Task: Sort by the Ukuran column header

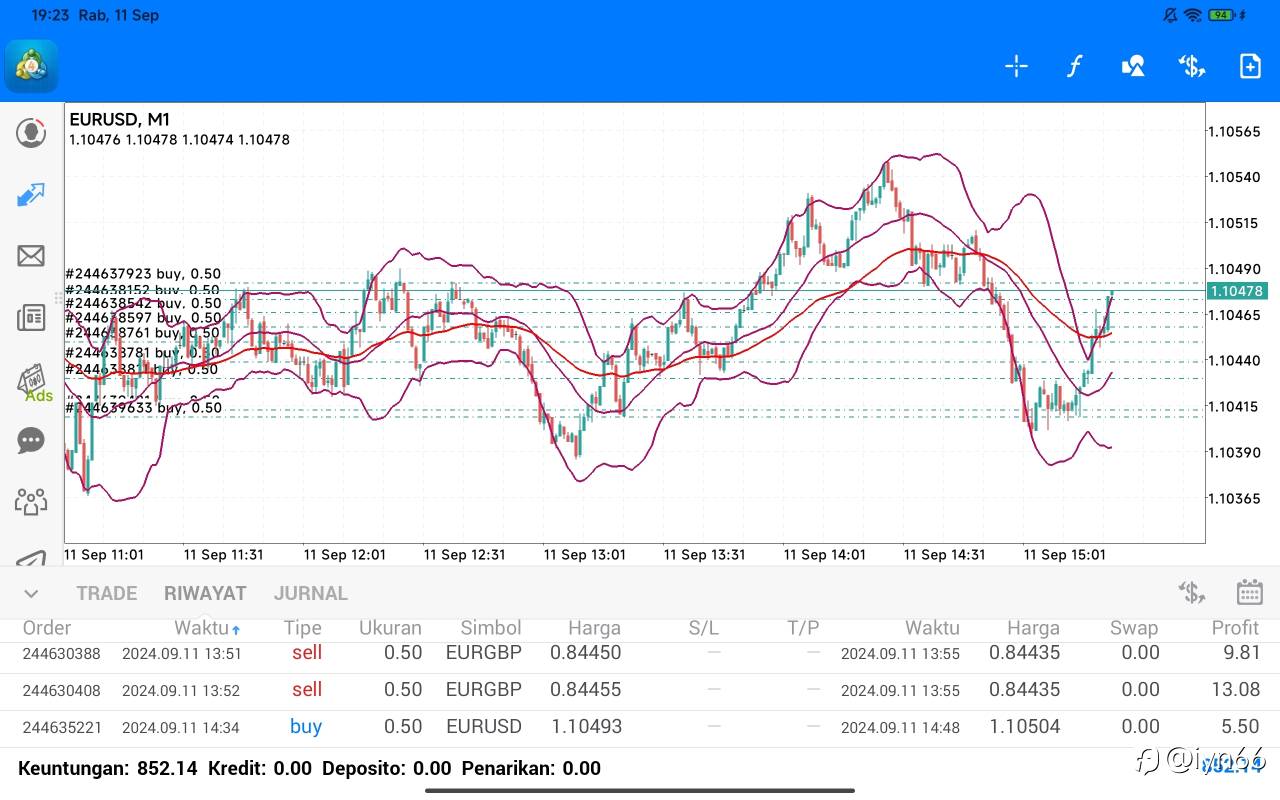Action: (x=390, y=628)
